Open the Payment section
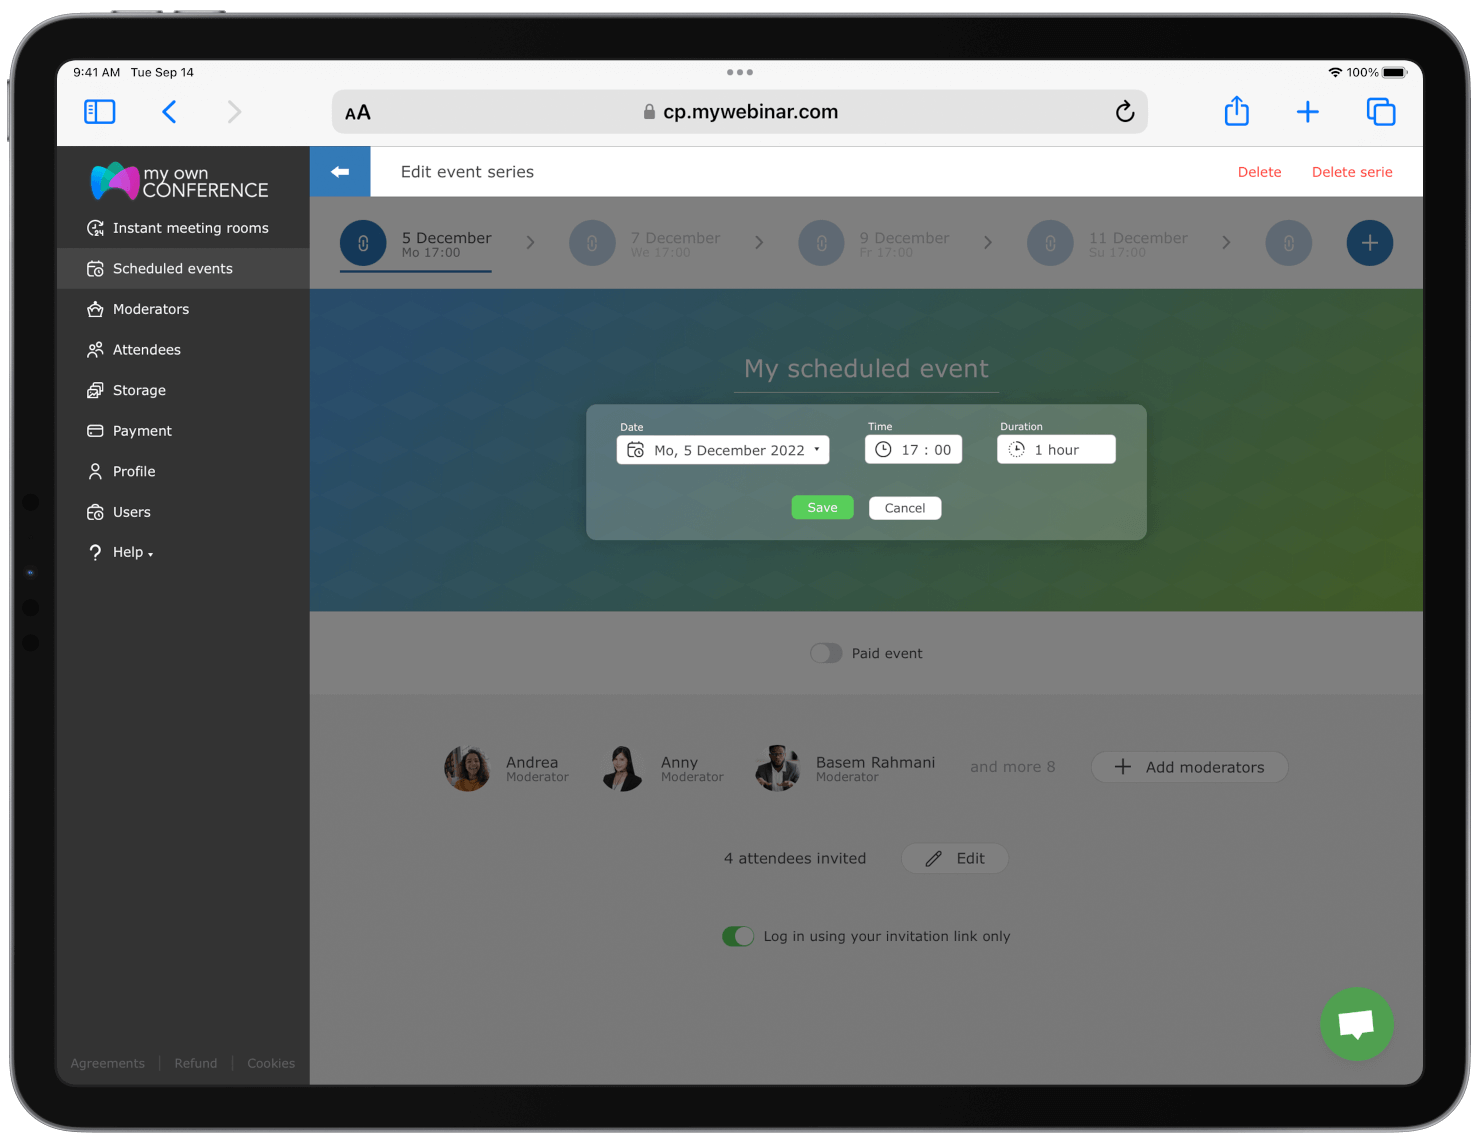This screenshot has width=1480, height=1145. (x=142, y=430)
